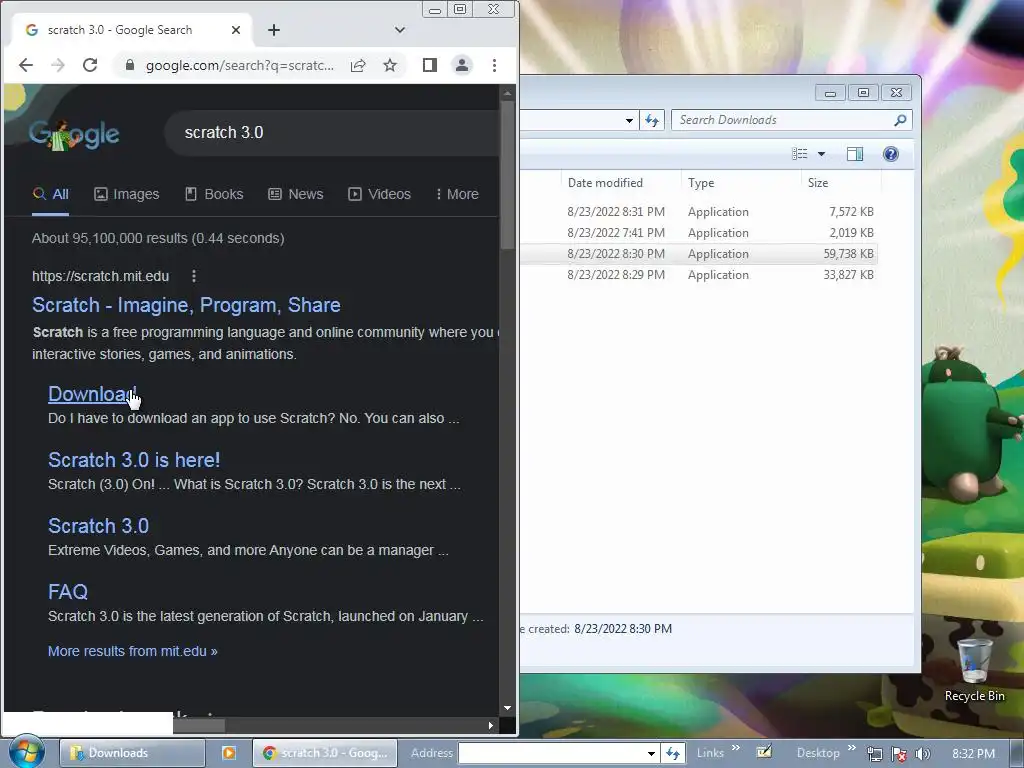The height and width of the screenshot is (768, 1024).
Task: Open the Windows Start orb
Action: [27, 752]
